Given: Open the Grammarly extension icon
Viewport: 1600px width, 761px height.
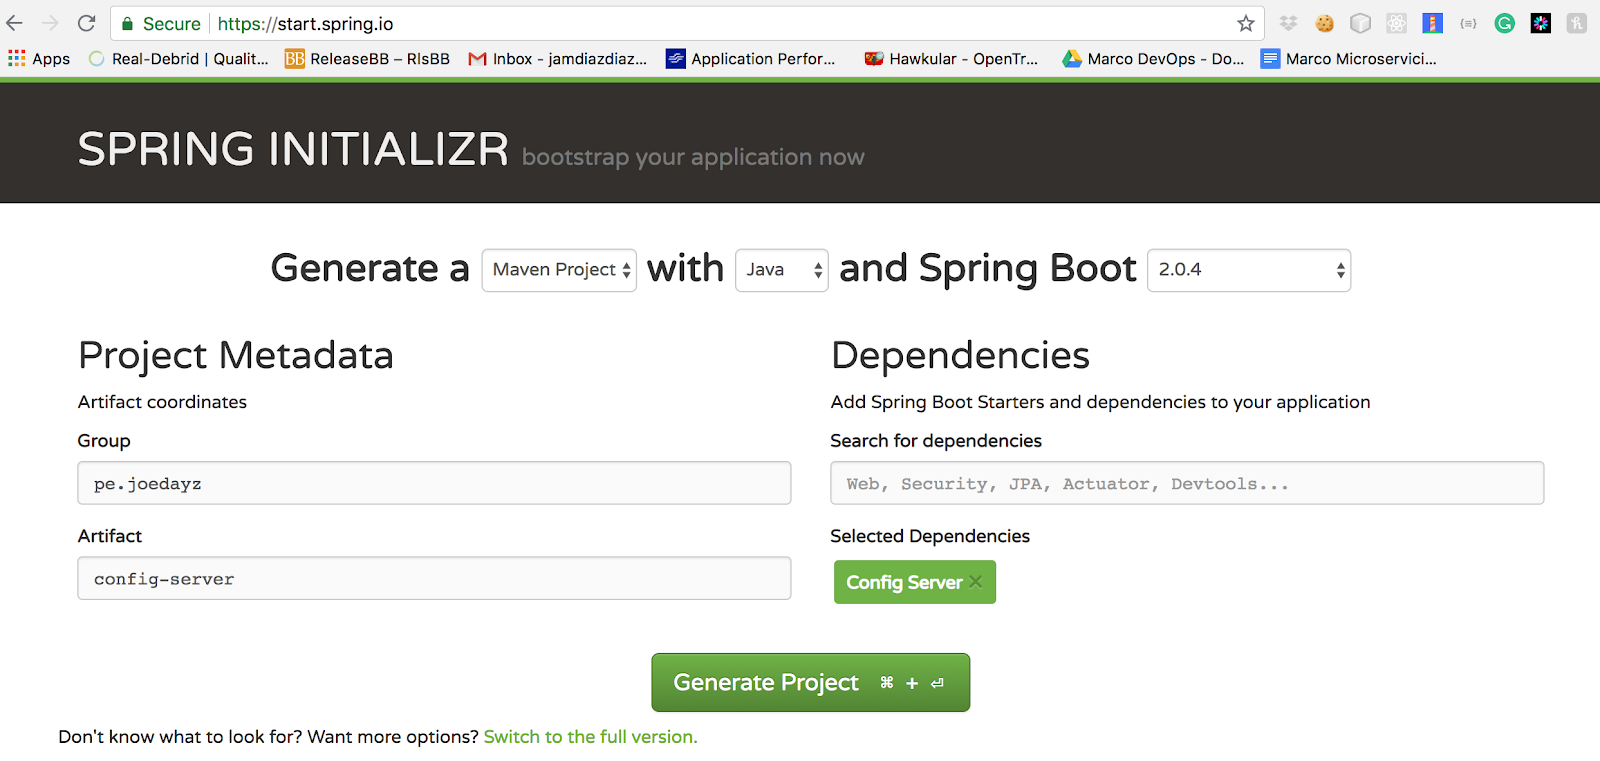Looking at the screenshot, I should (1504, 23).
